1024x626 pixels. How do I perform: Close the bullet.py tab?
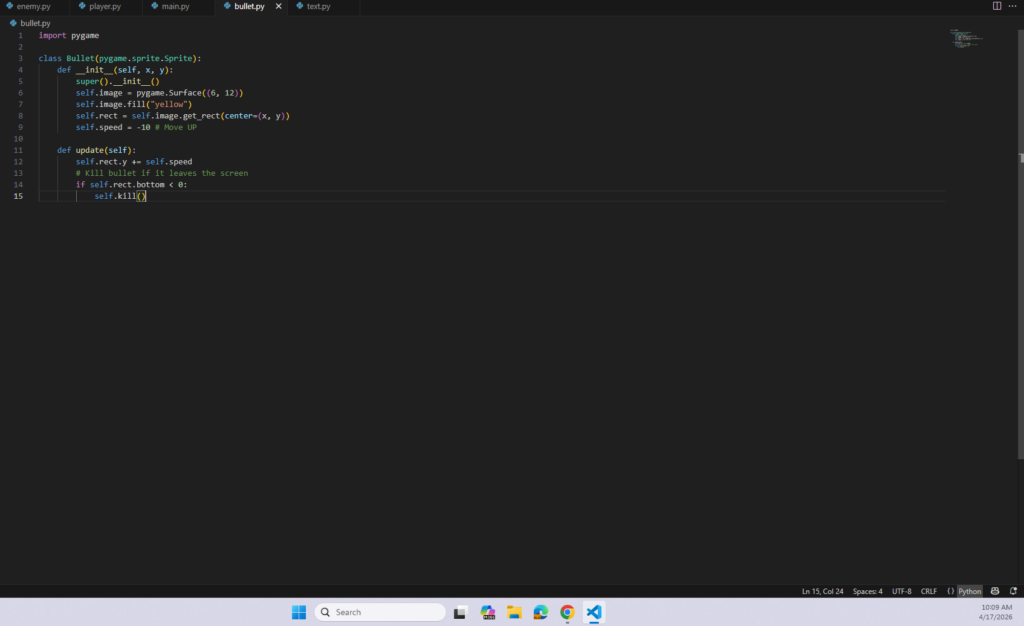[x=279, y=7]
